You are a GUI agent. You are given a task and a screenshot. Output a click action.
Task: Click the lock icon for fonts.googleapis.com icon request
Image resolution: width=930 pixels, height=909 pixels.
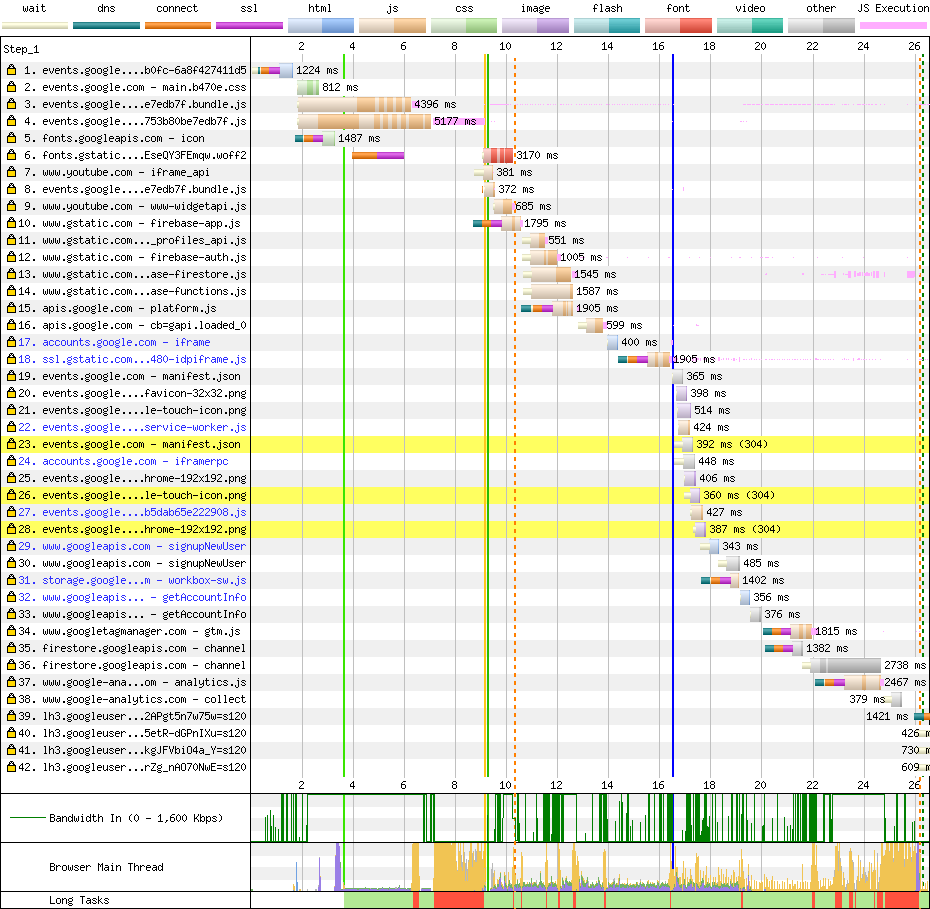coord(12,138)
